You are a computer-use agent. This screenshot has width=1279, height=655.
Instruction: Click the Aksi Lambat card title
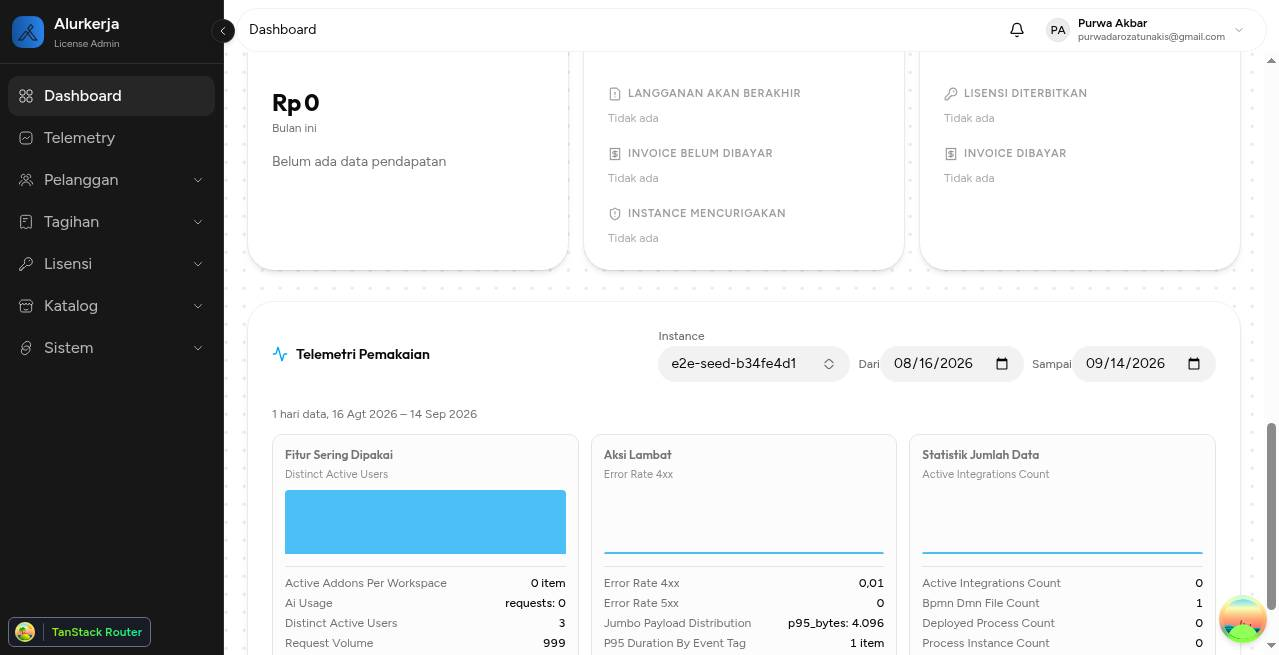coord(638,455)
